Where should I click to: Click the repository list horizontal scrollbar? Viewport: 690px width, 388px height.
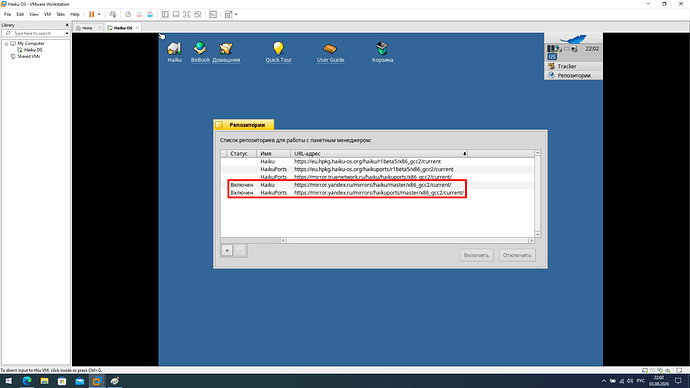[x=407, y=241]
